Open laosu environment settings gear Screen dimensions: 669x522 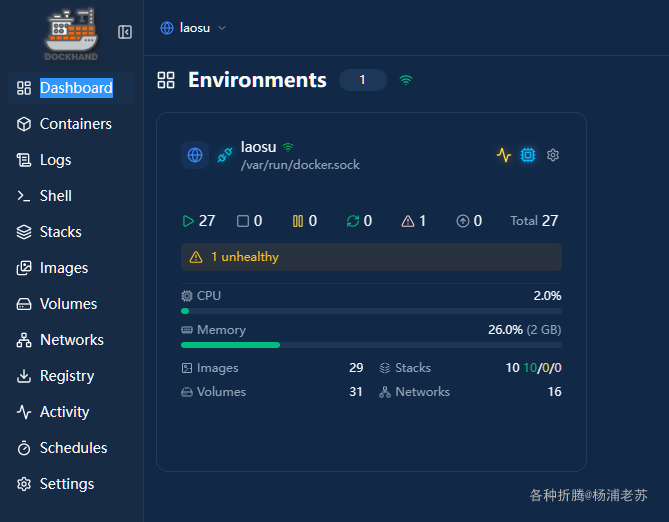[x=553, y=155]
